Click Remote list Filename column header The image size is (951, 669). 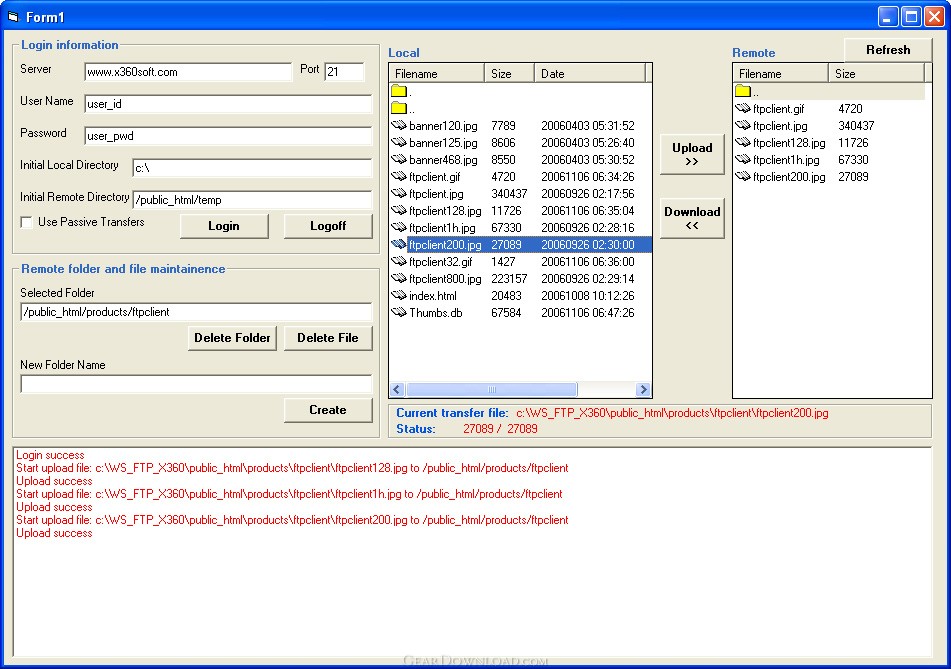[x=781, y=73]
